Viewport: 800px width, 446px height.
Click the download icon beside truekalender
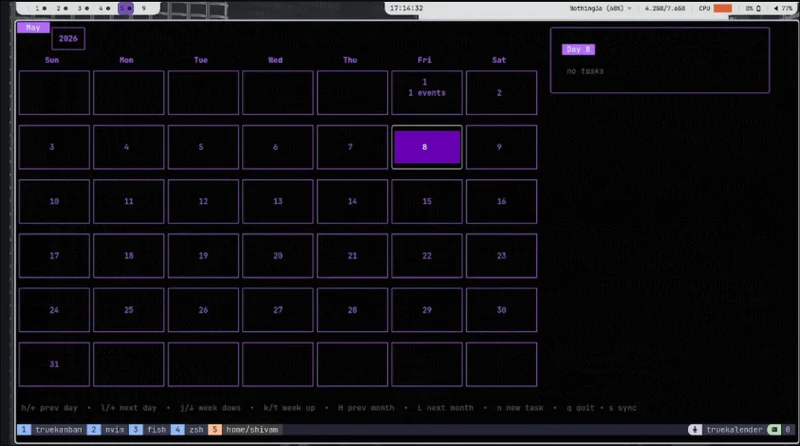click(x=694, y=430)
